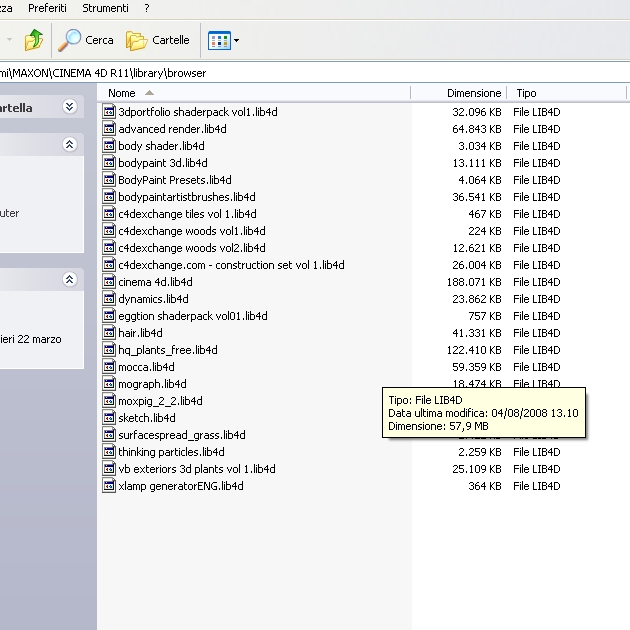Select icon of c4dexchange.com construction set file
Image resolution: width=630 pixels, height=630 pixels.
(108, 265)
